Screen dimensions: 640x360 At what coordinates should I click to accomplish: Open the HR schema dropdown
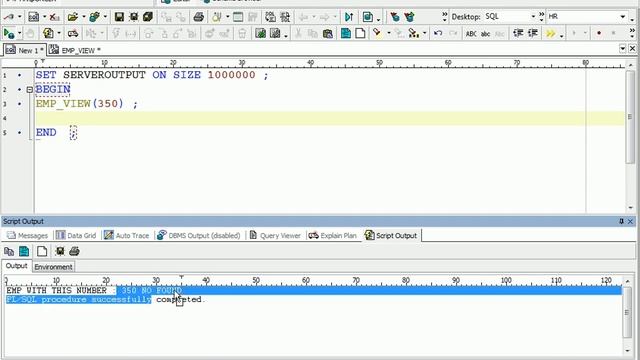pos(622,17)
